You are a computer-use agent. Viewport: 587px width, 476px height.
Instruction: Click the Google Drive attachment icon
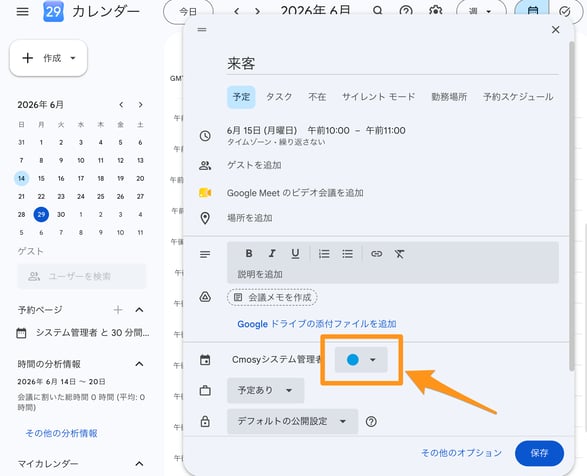point(205,297)
